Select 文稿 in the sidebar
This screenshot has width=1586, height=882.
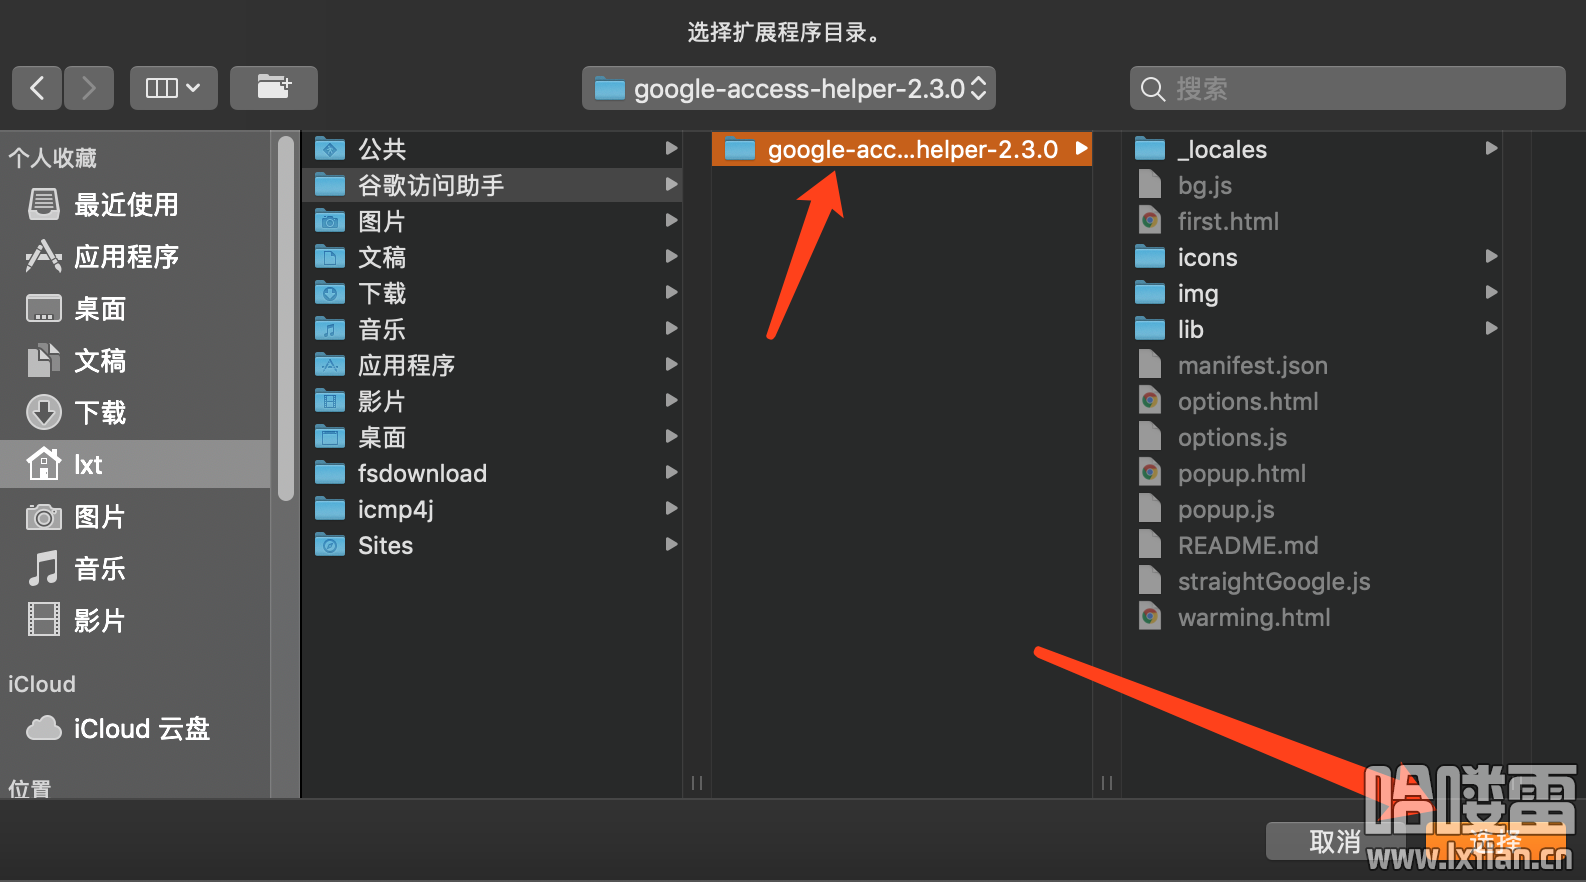(135, 361)
